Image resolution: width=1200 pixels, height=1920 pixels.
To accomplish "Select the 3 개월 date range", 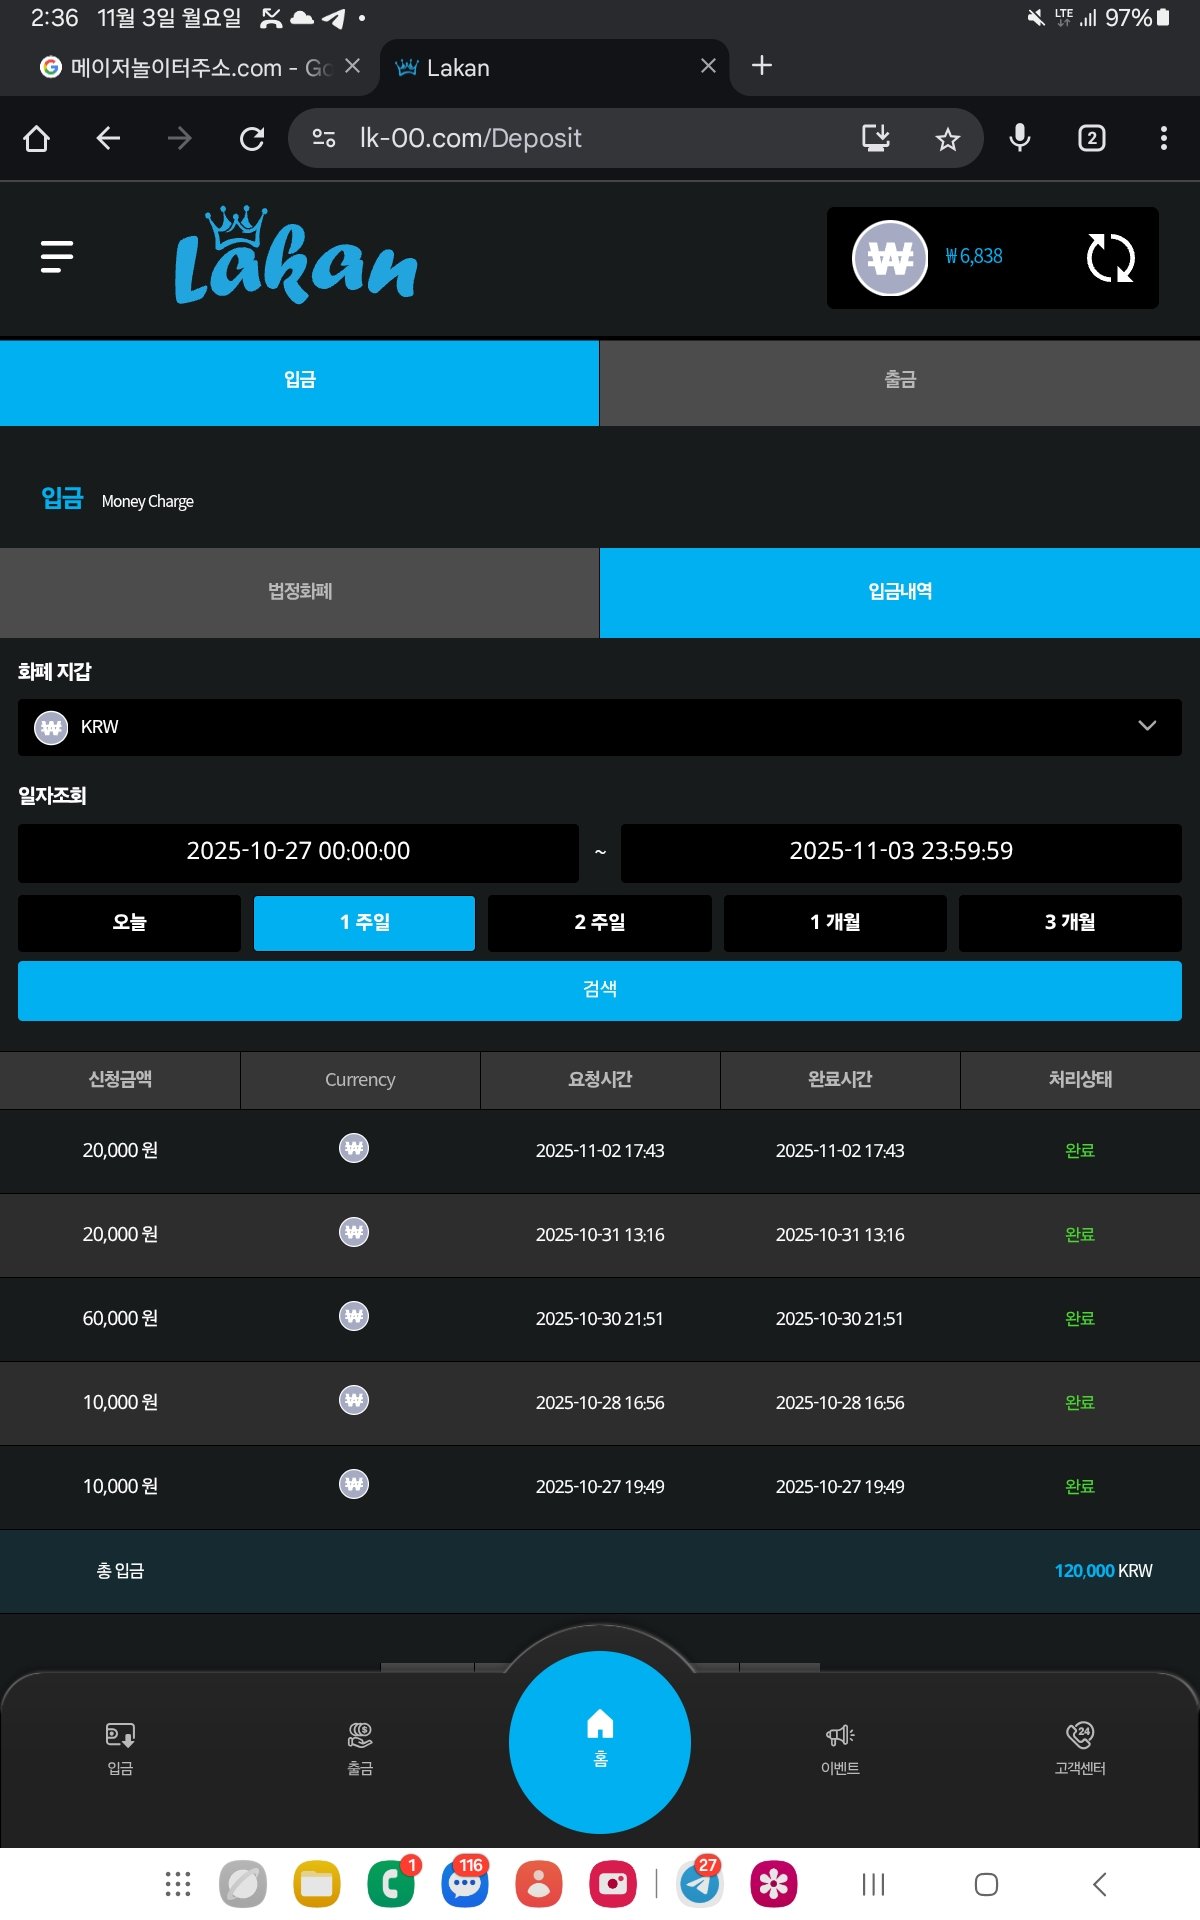I will click(x=1069, y=922).
